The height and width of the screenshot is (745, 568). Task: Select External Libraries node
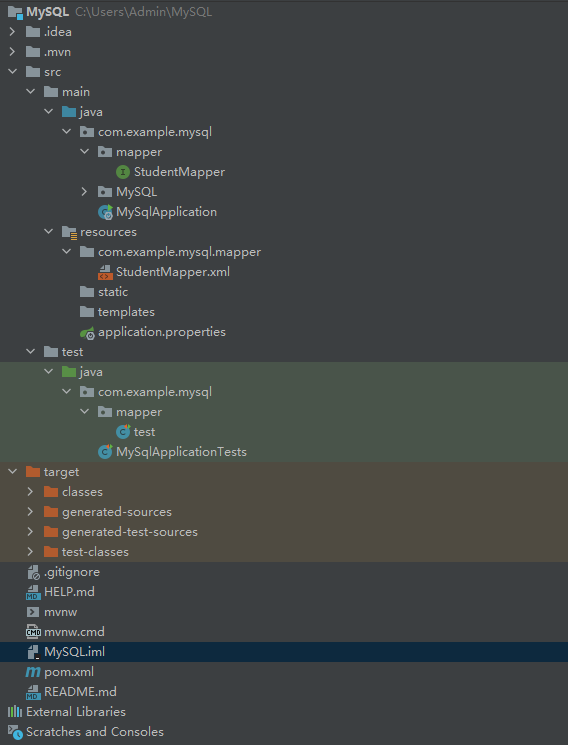(76, 712)
